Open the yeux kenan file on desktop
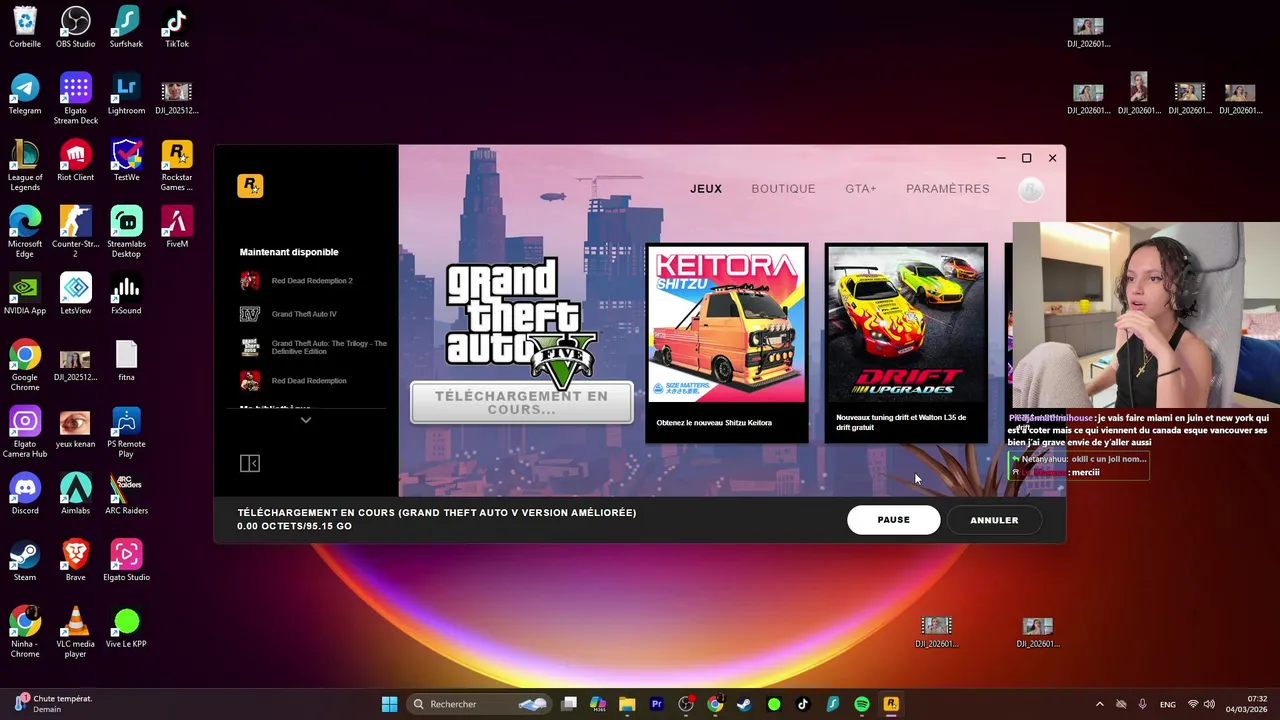The width and height of the screenshot is (1280, 720). tap(76, 427)
